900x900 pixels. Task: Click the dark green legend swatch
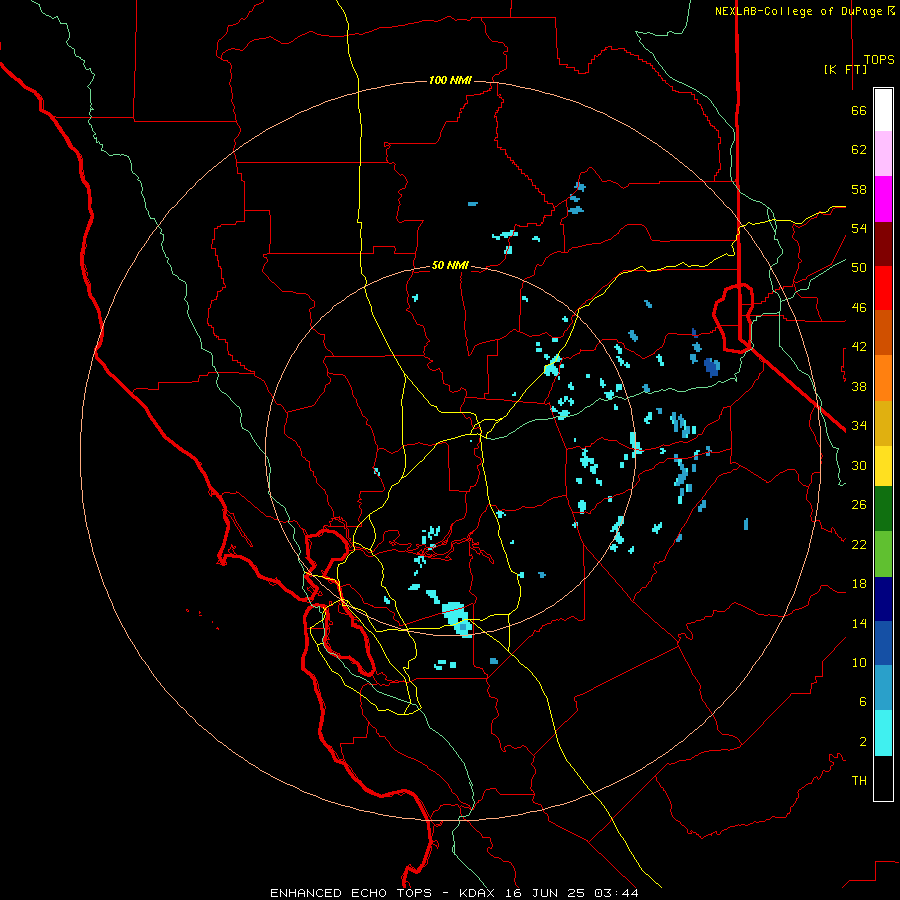tap(883, 509)
